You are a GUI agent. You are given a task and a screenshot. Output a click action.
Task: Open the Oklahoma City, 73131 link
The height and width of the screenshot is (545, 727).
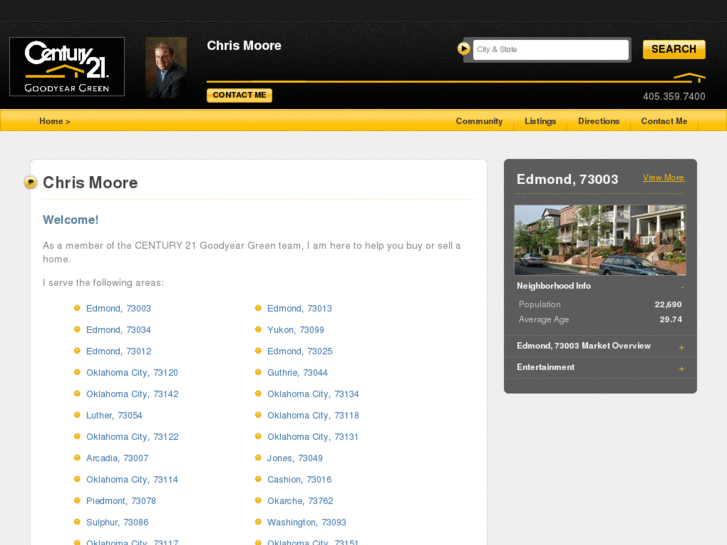313,436
